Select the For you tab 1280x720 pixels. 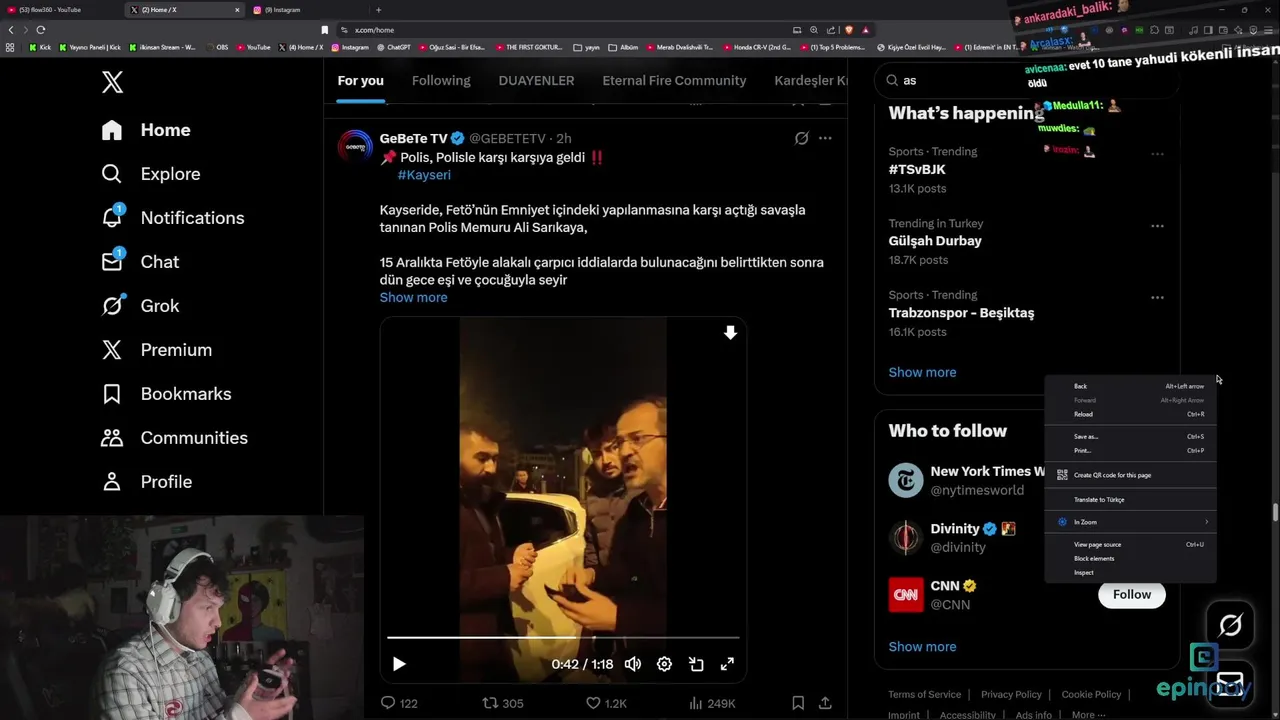pos(360,81)
